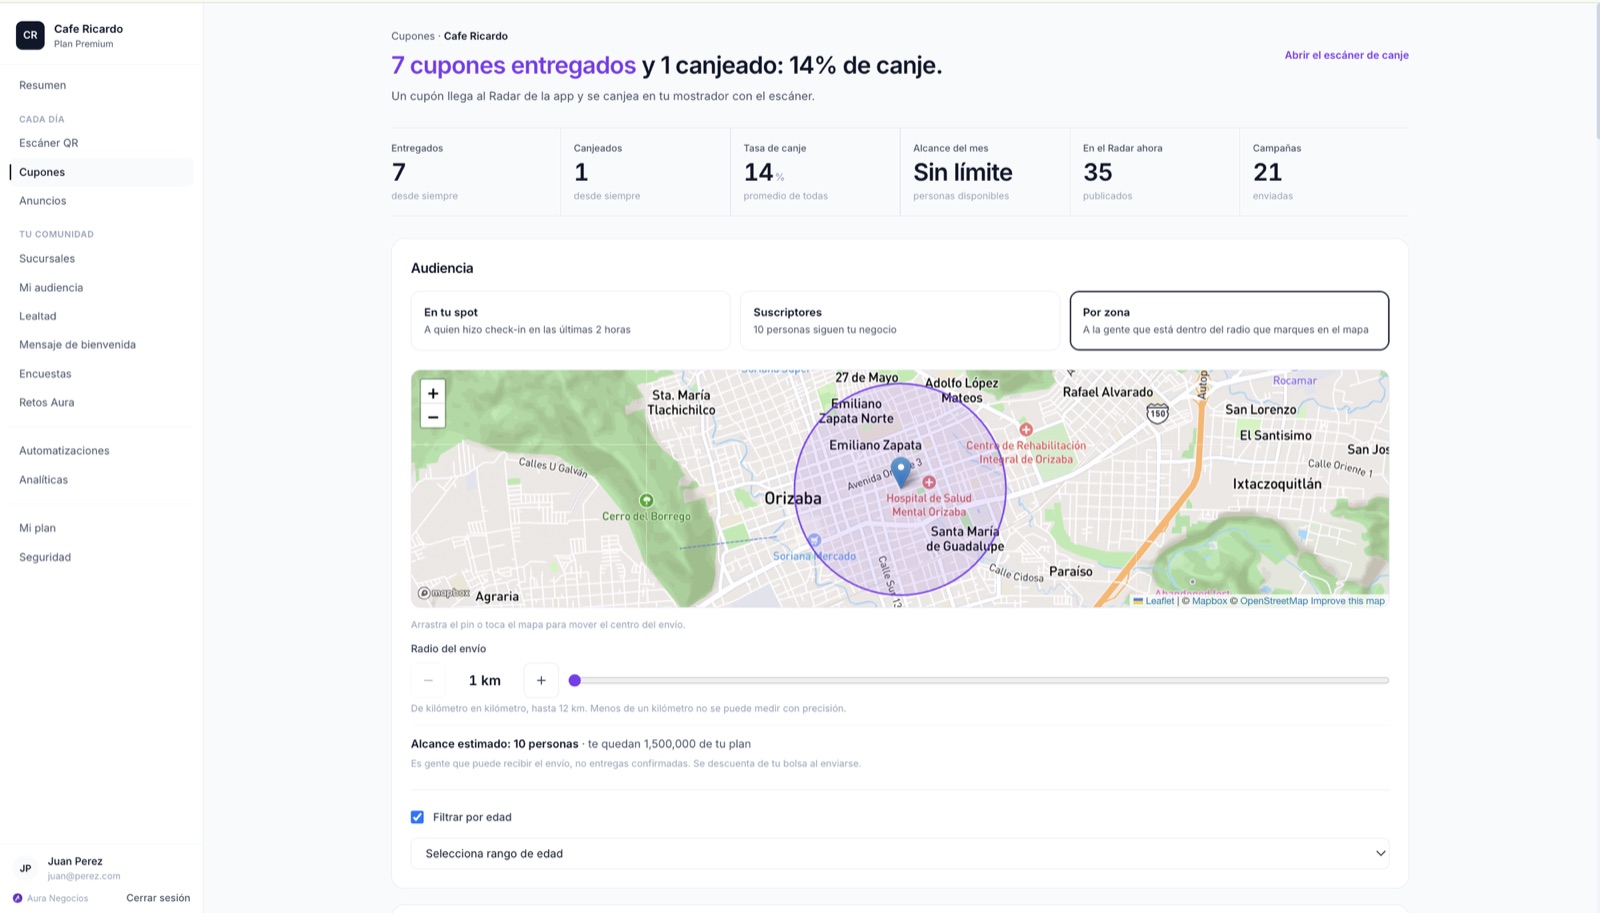This screenshot has height=913, width=1600.
Task: Click the CR business avatar logo
Action: point(30,35)
